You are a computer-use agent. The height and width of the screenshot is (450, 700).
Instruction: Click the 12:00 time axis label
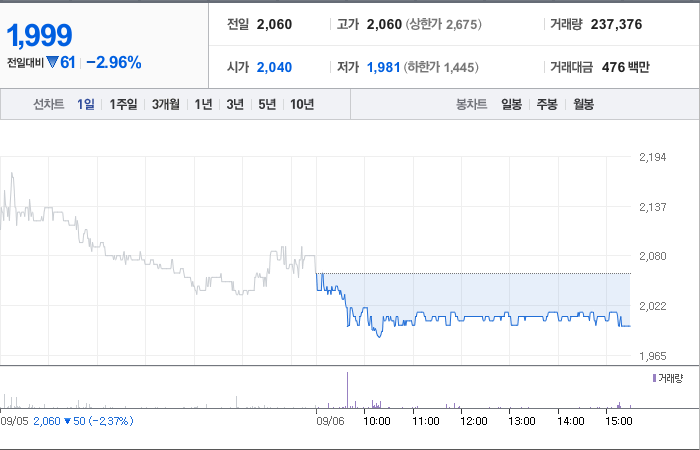click(x=474, y=421)
